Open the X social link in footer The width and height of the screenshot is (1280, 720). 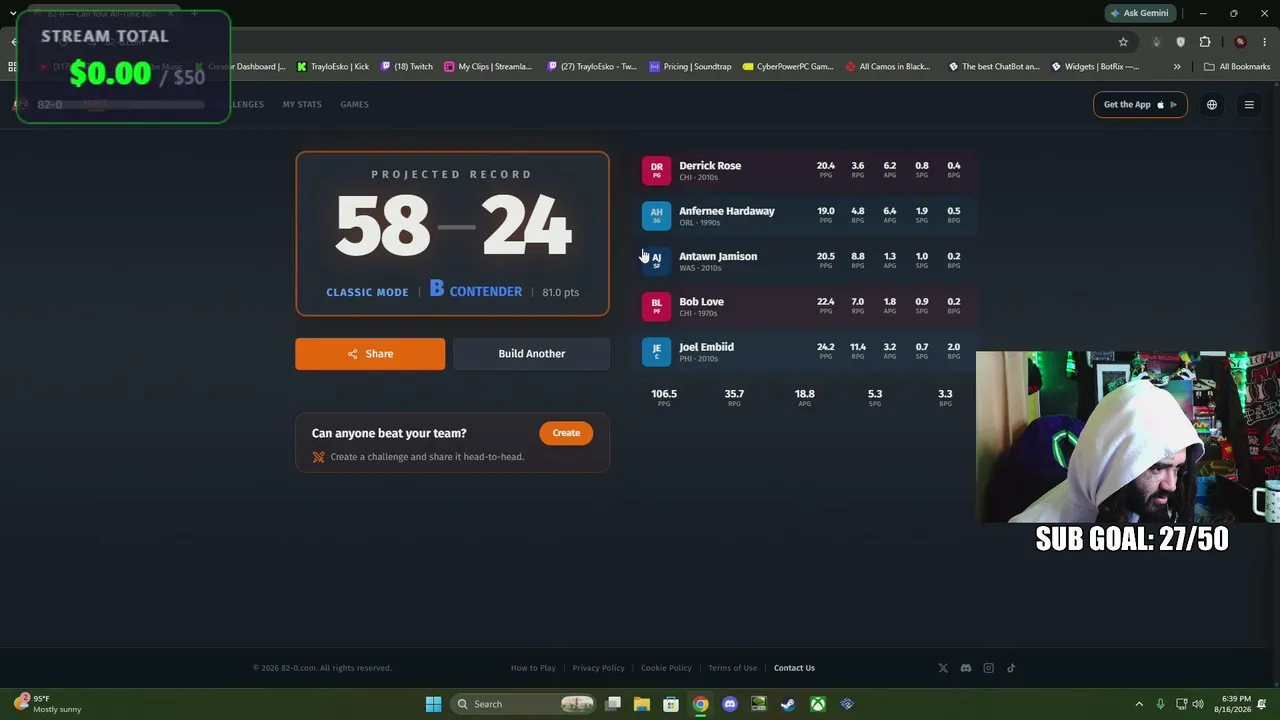[943, 668]
